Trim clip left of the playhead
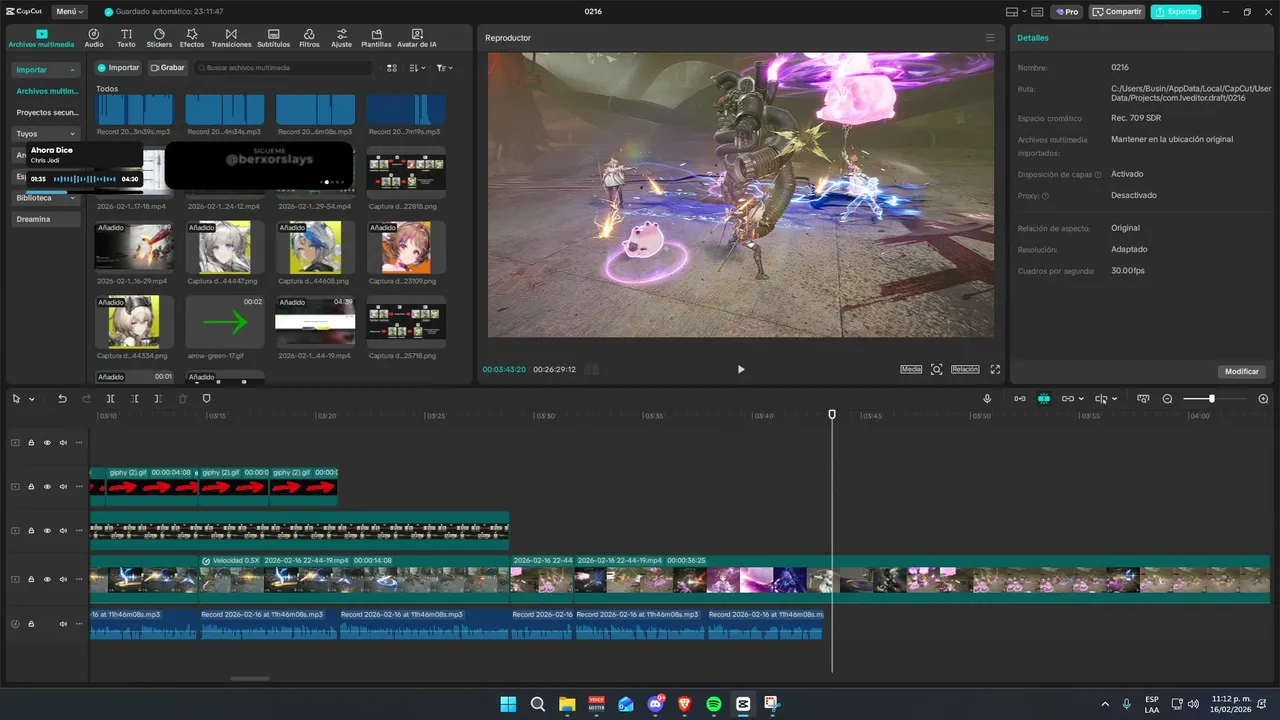 134,398
